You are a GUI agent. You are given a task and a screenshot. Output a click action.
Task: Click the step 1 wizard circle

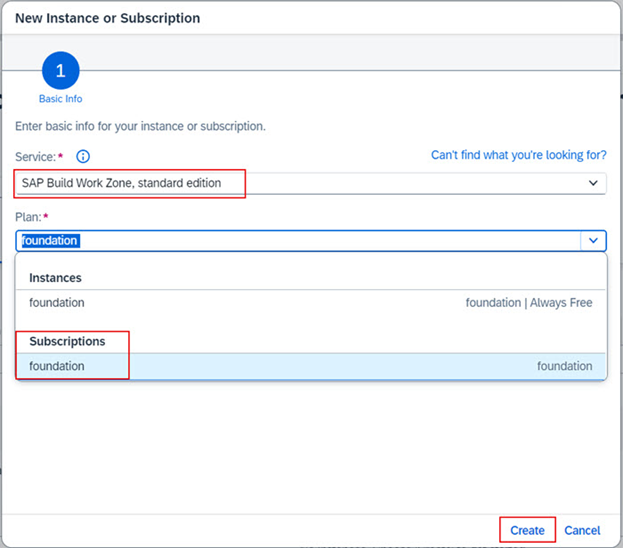[x=60, y=71]
